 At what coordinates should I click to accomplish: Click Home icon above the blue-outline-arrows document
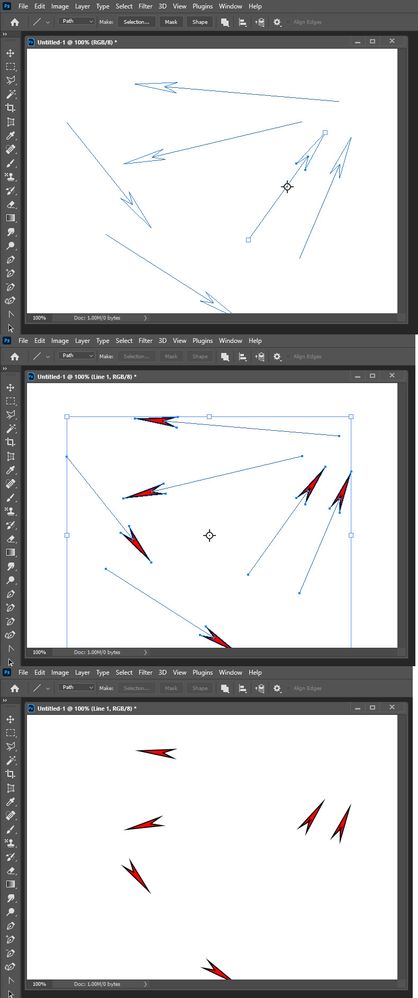(15, 22)
